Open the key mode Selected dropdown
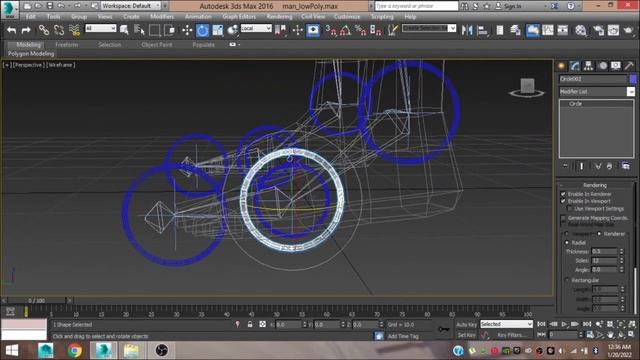 click(506, 324)
